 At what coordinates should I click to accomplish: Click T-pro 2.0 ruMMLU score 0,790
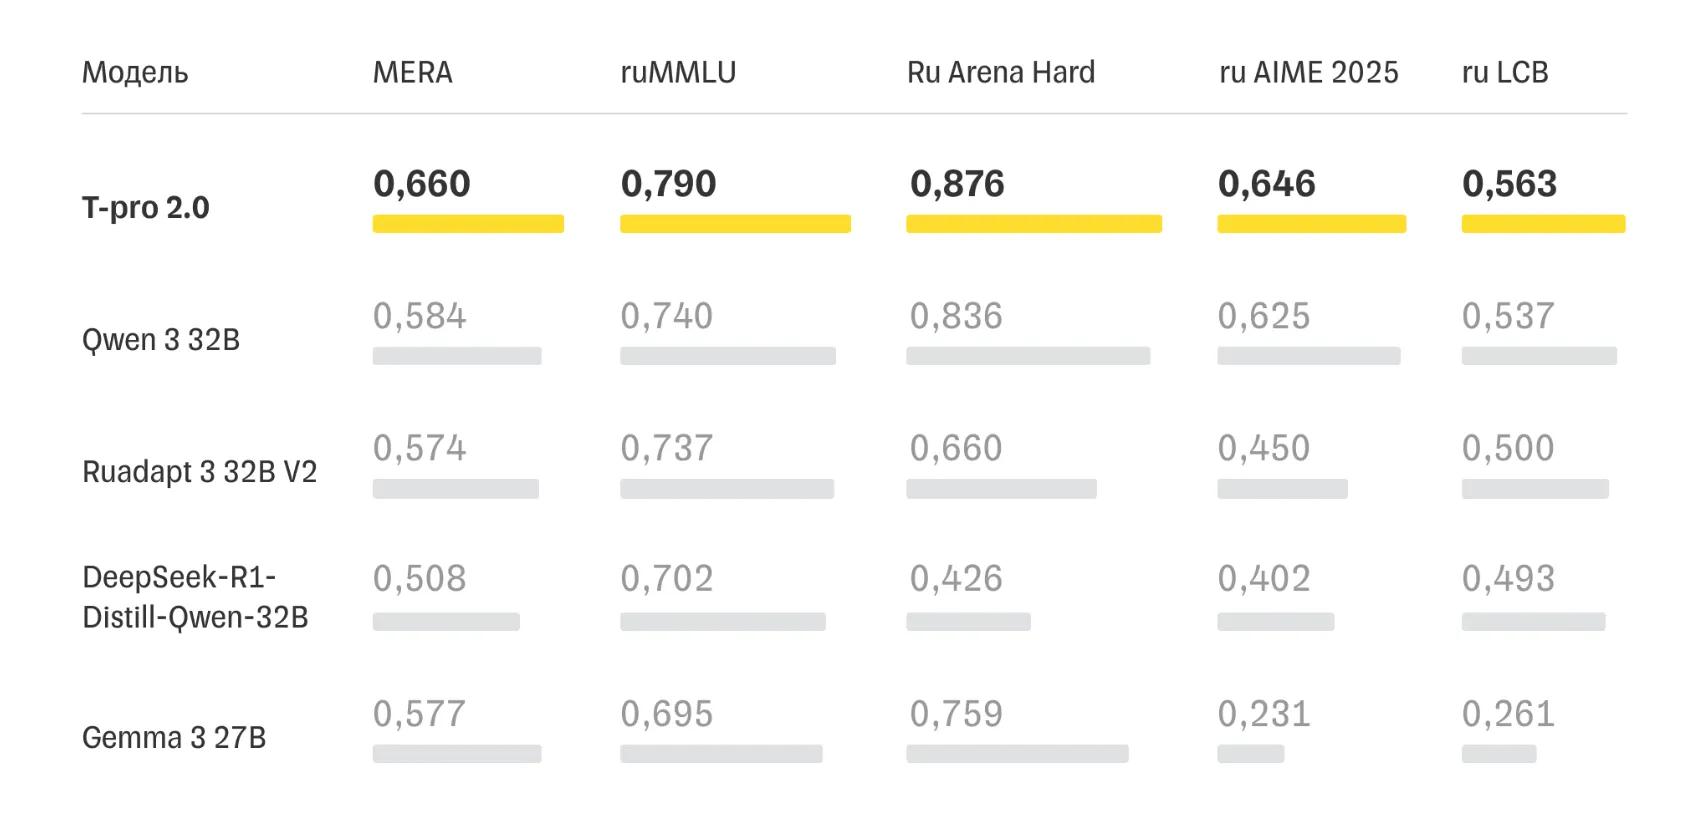668,184
